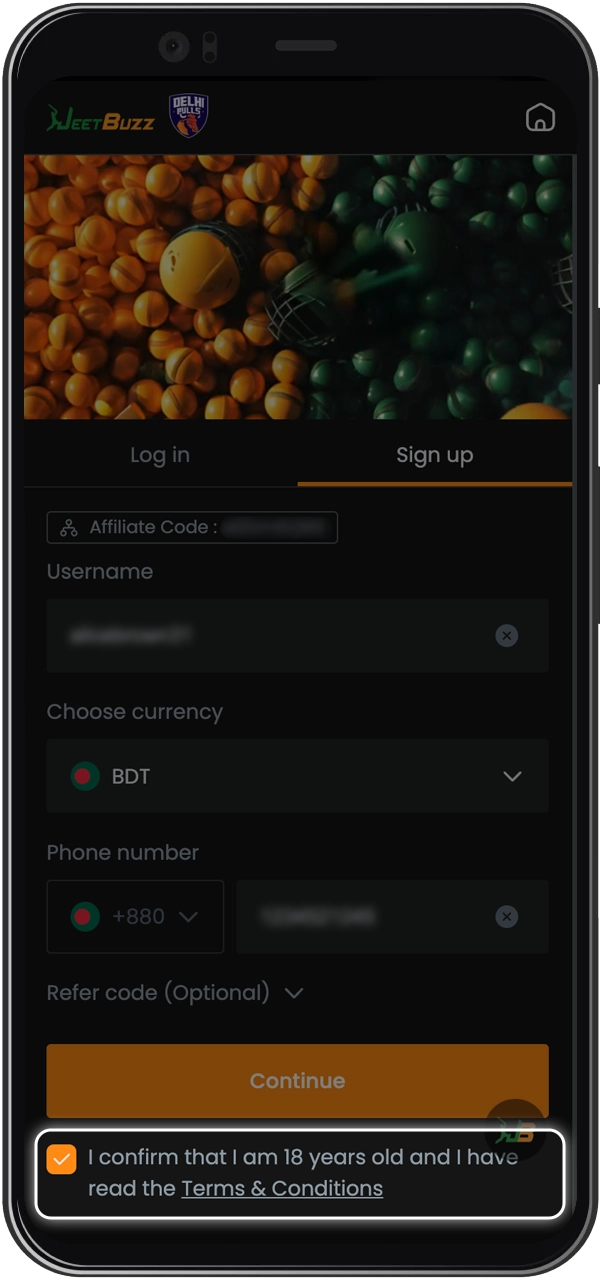The height and width of the screenshot is (1280, 600).
Task: Click the Bangladesh flag beside BDT
Action: click(85, 776)
